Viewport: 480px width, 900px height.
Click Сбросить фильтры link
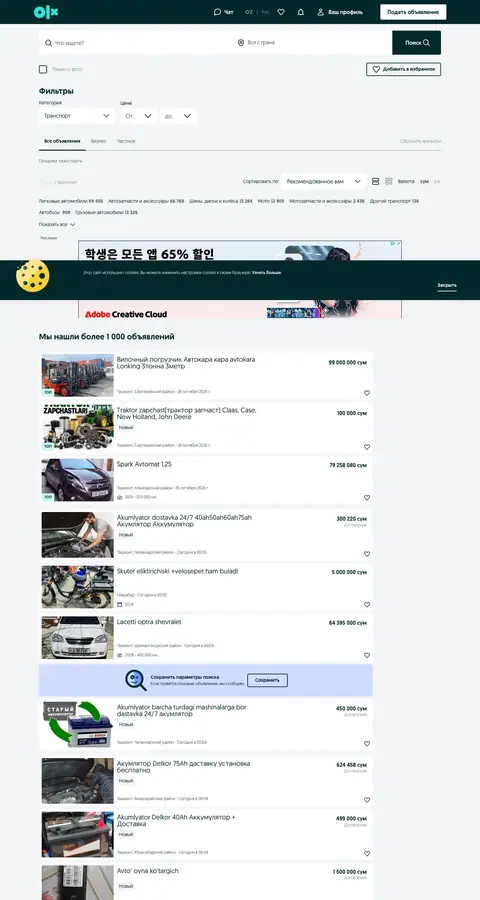coord(420,141)
